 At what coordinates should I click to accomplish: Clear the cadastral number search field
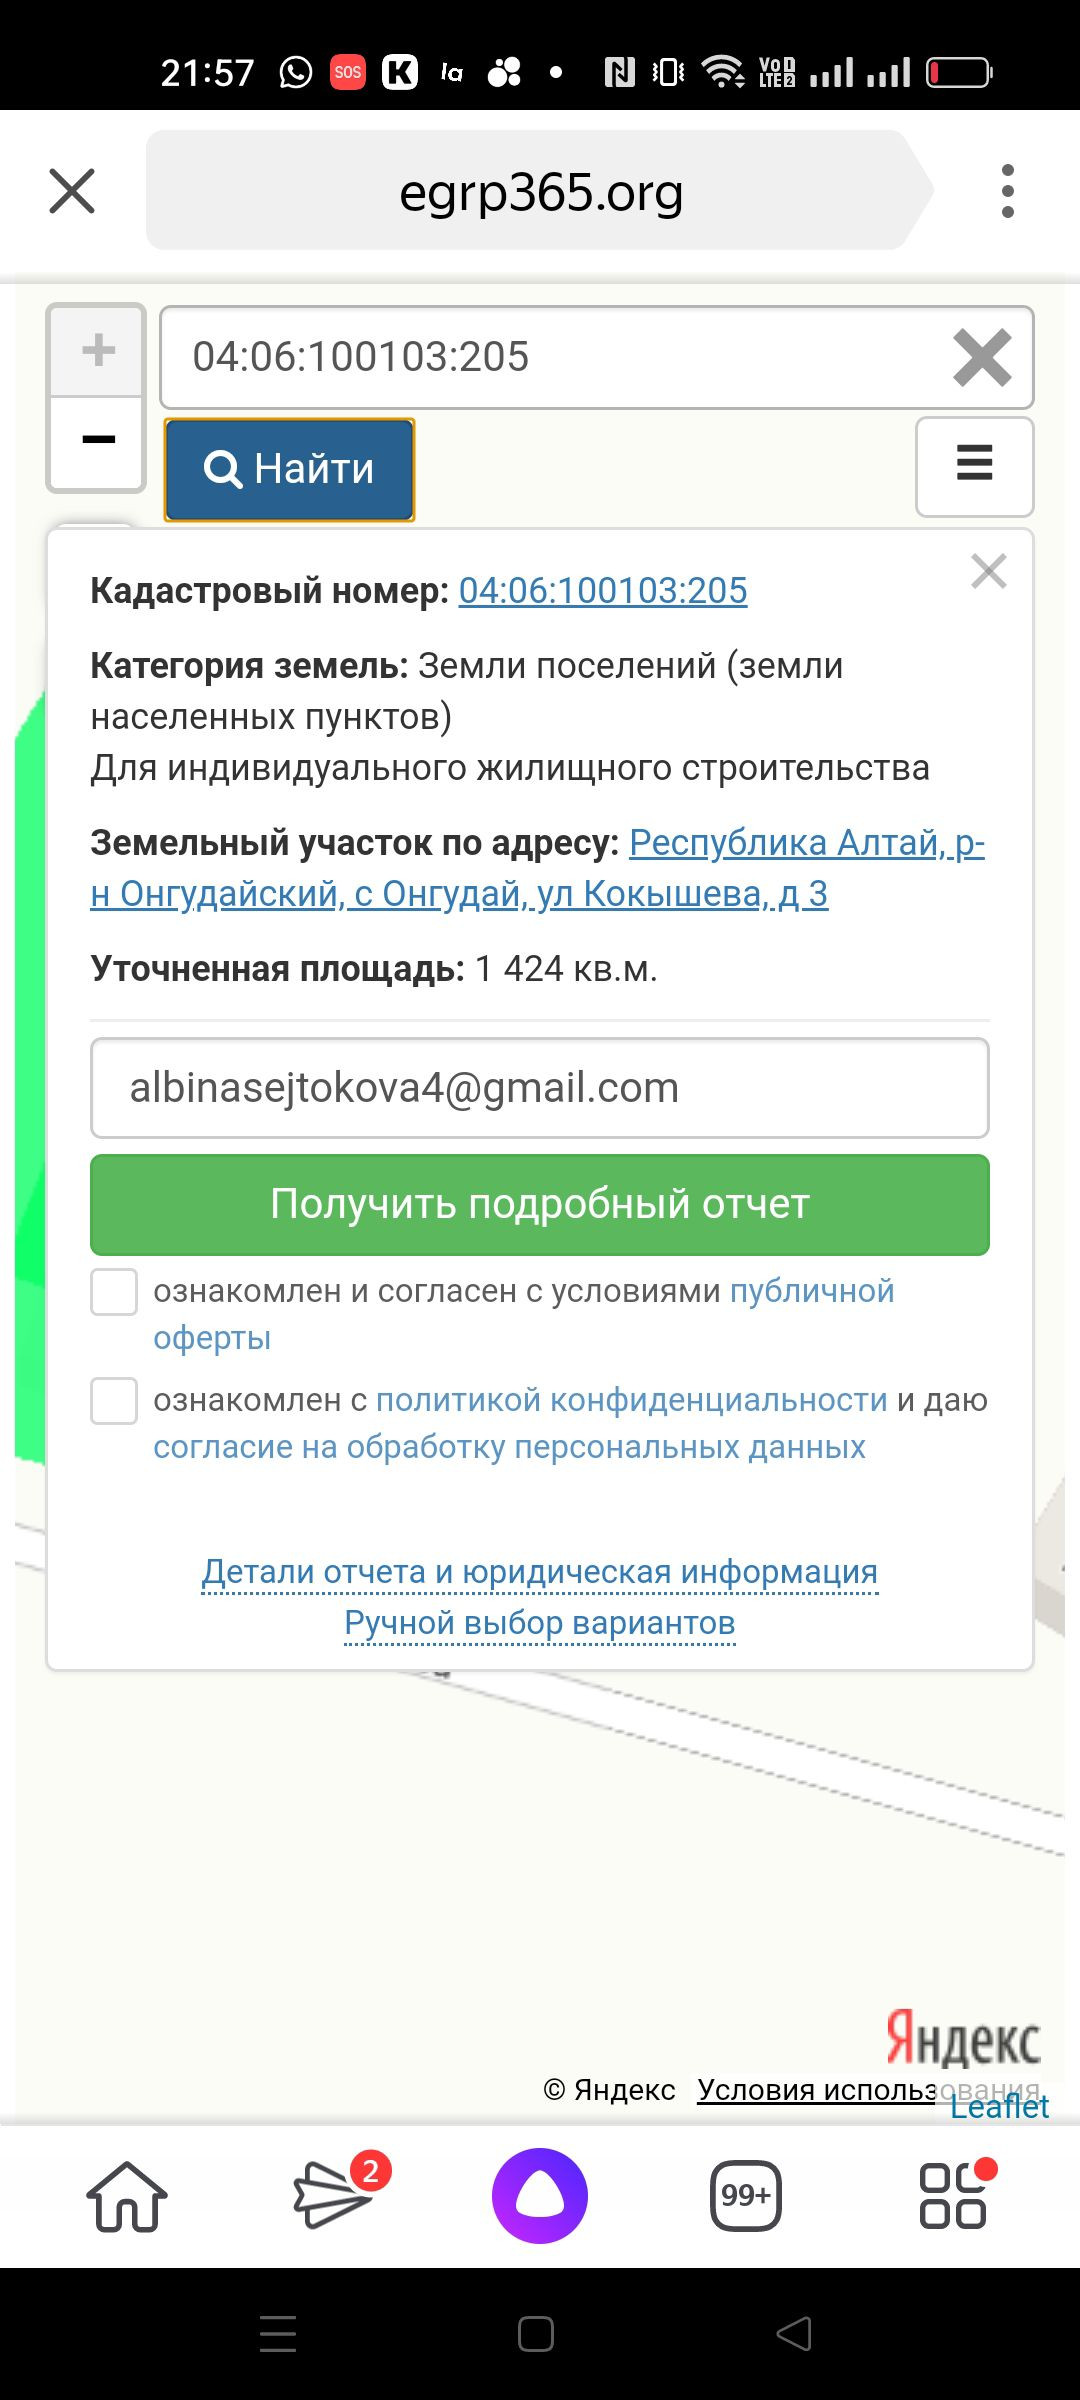(982, 358)
